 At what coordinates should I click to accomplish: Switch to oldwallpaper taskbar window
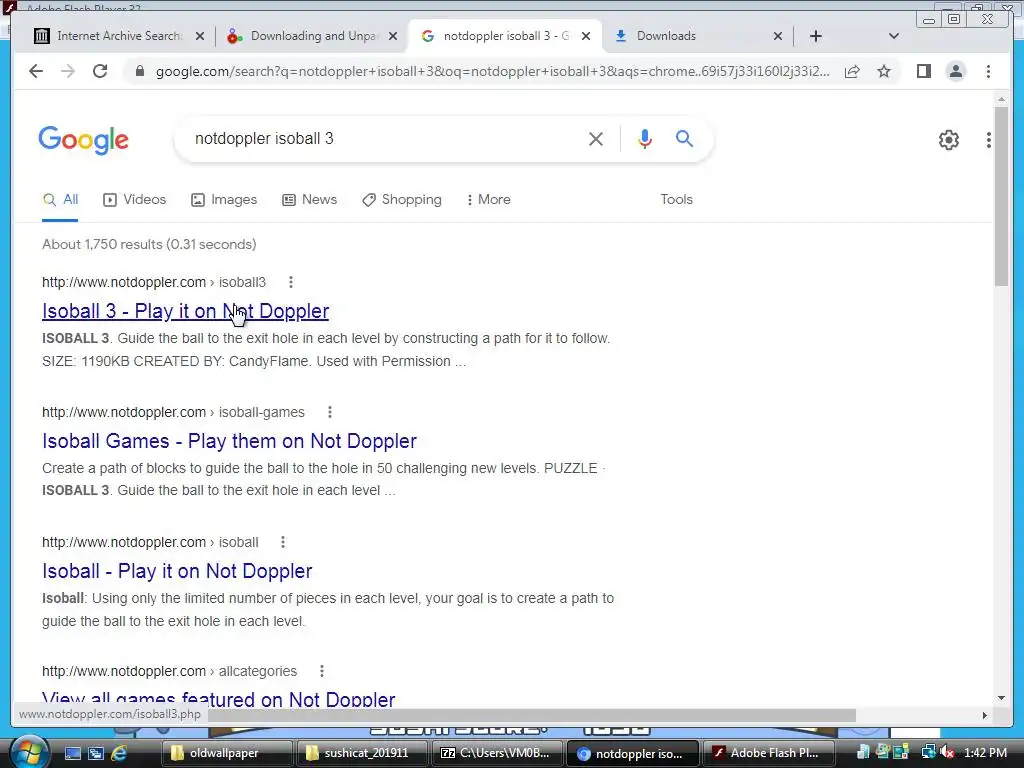[x=227, y=753]
